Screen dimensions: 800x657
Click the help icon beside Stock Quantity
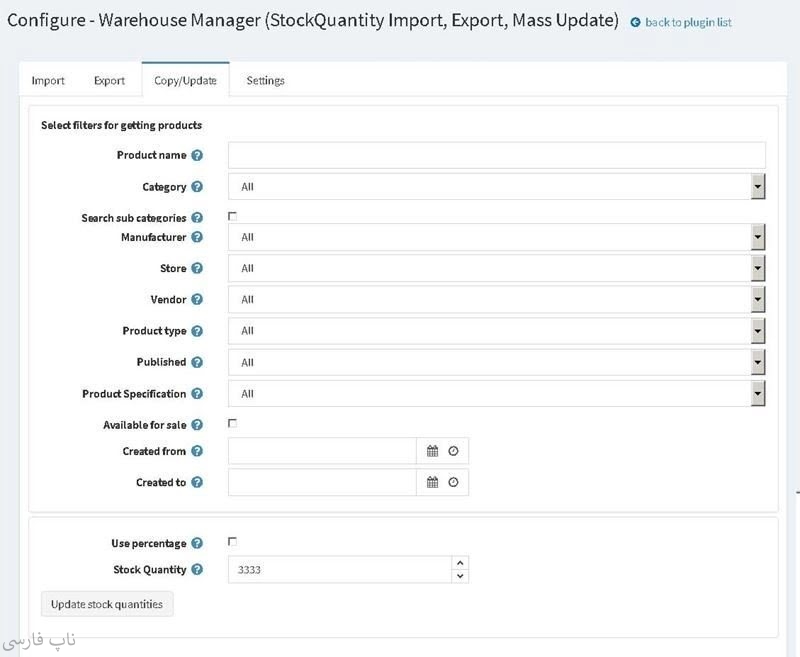197,569
